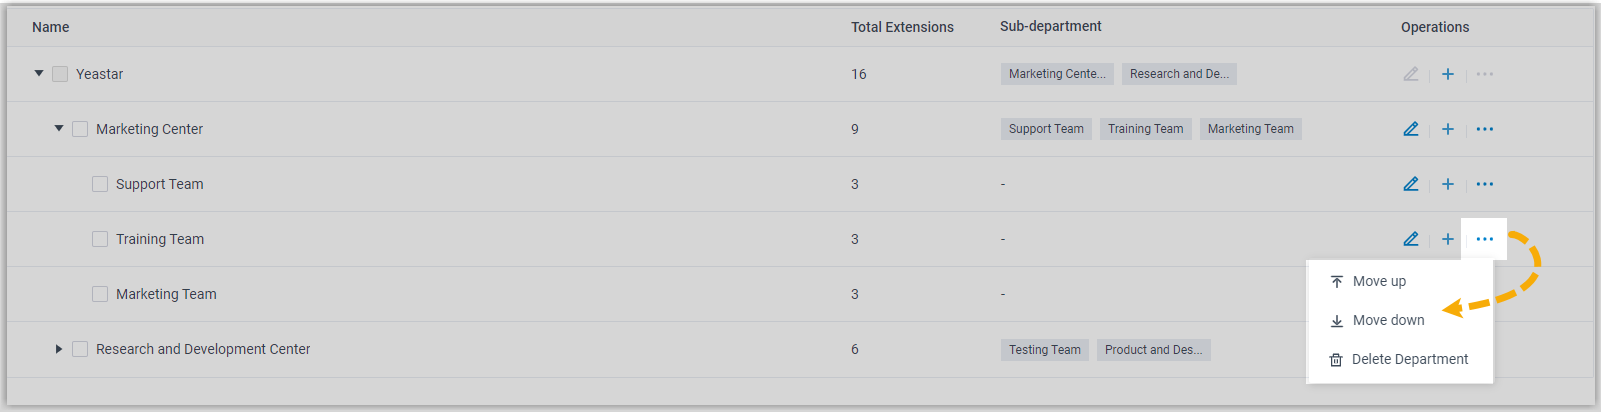This screenshot has height=412, width=1601.
Task: Check the Marketing Team row checkbox
Action: 100,294
